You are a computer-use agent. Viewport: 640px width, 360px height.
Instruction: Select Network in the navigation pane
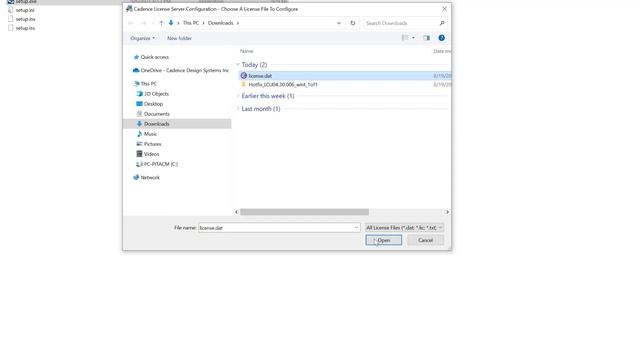[150, 178]
